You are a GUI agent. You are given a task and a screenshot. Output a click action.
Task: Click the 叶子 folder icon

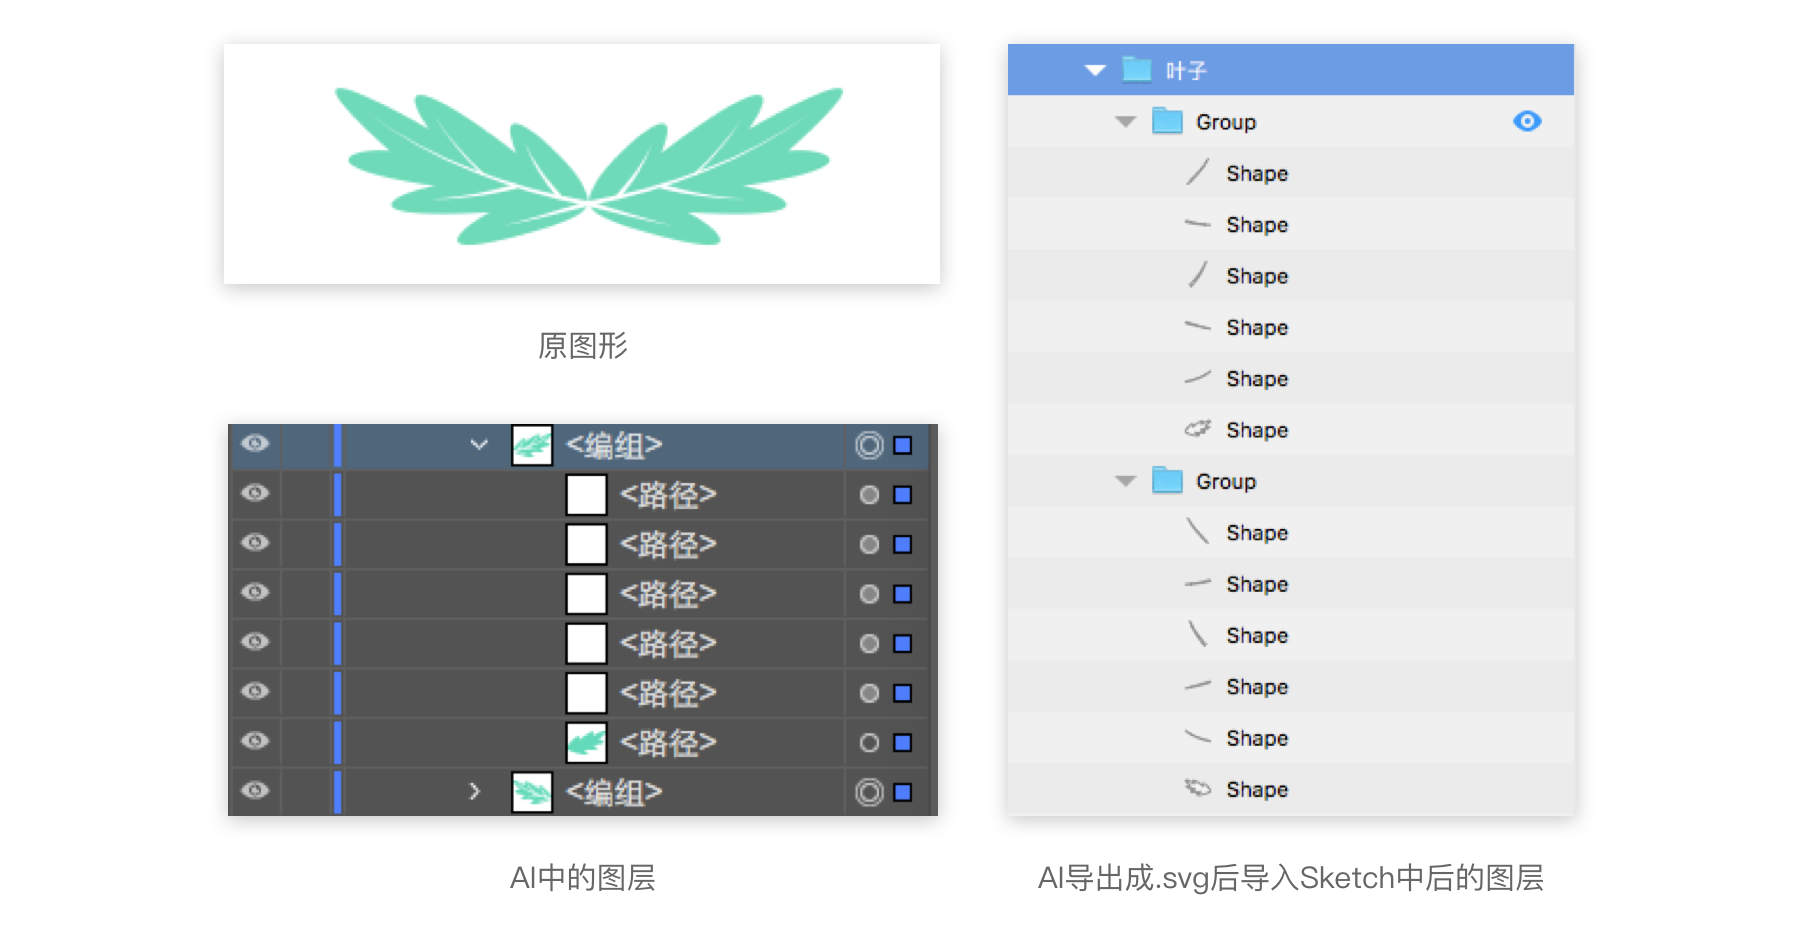tap(1137, 69)
